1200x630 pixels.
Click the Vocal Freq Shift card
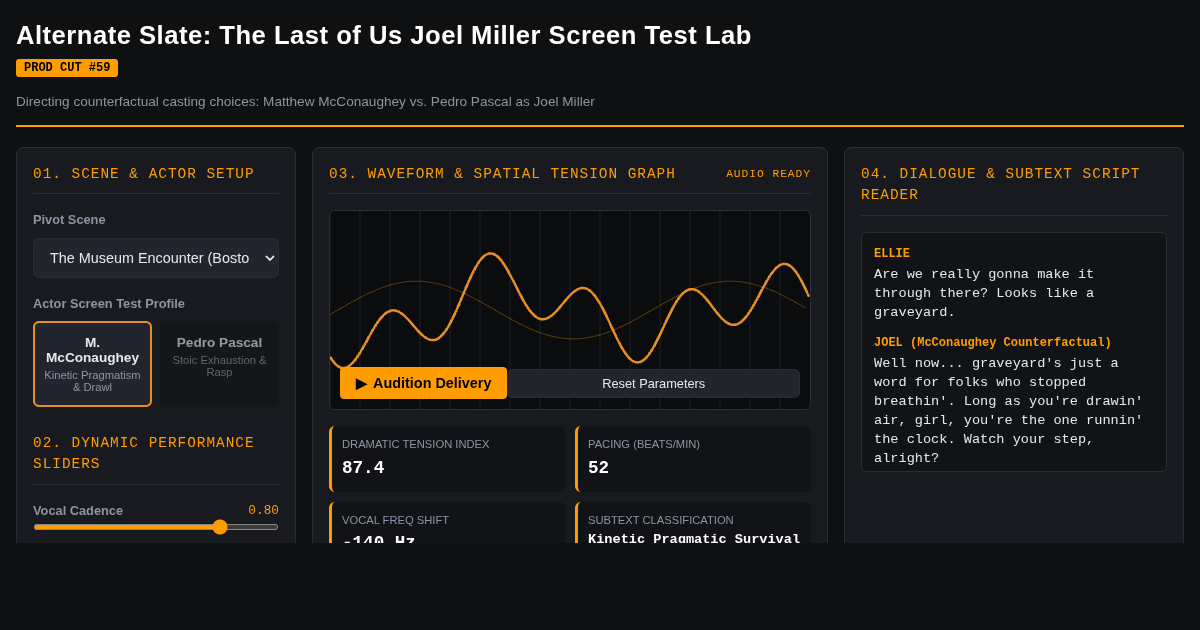pos(447,523)
